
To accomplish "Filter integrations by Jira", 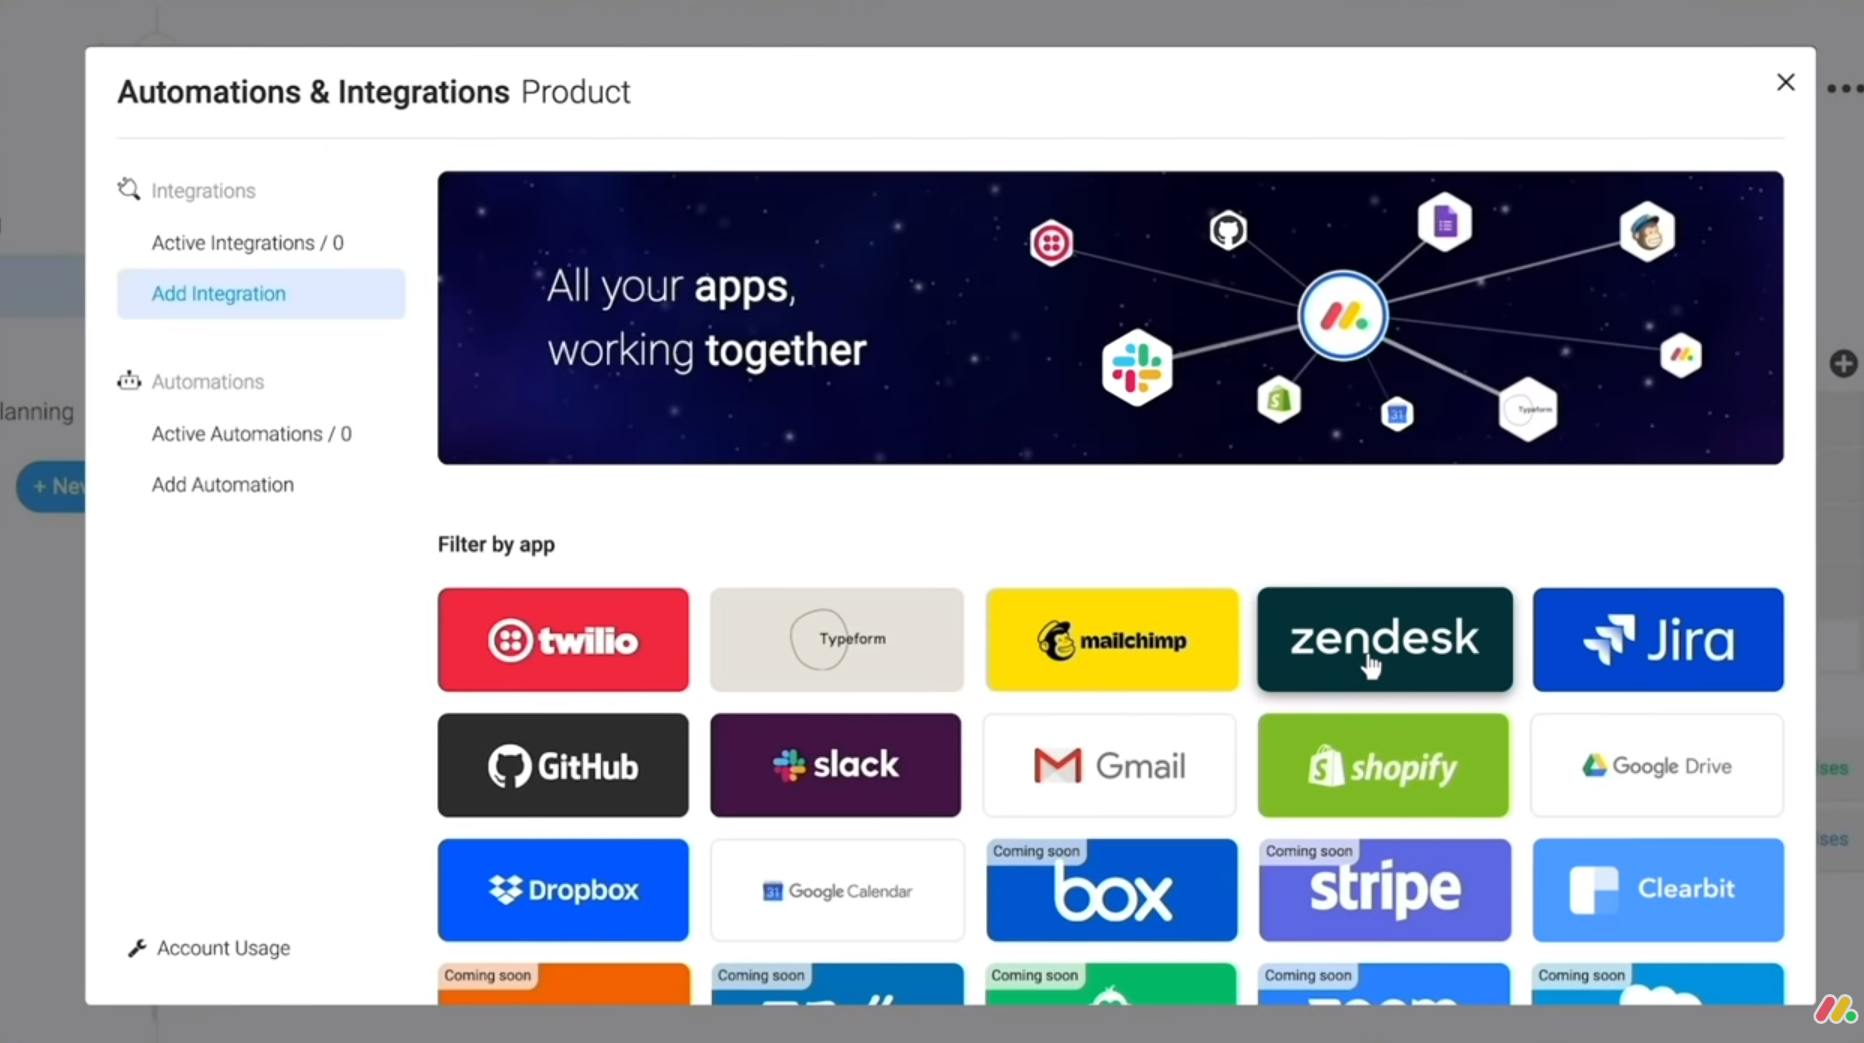I will (x=1657, y=640).
